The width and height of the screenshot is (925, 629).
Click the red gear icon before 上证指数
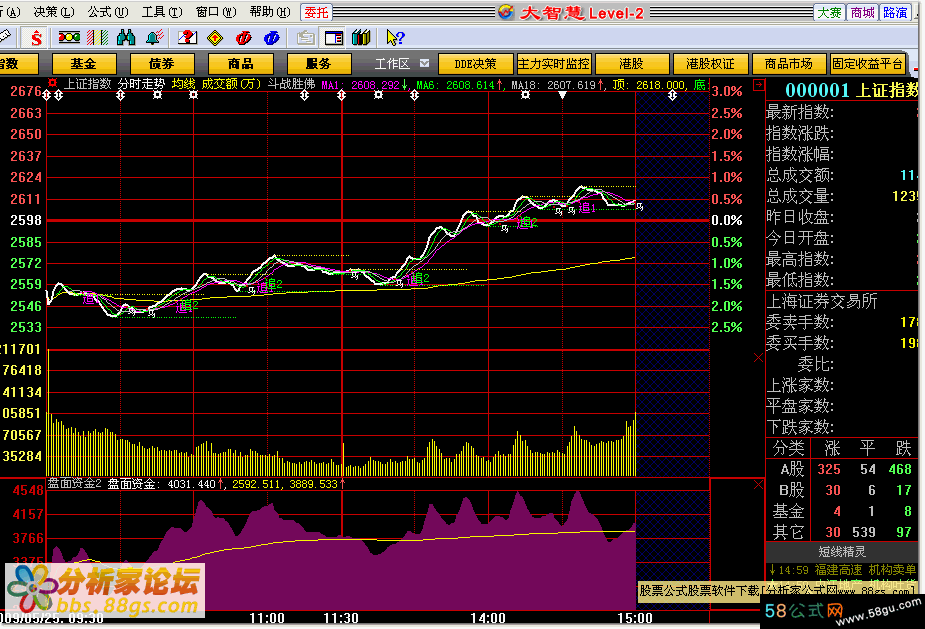[53, 83]
